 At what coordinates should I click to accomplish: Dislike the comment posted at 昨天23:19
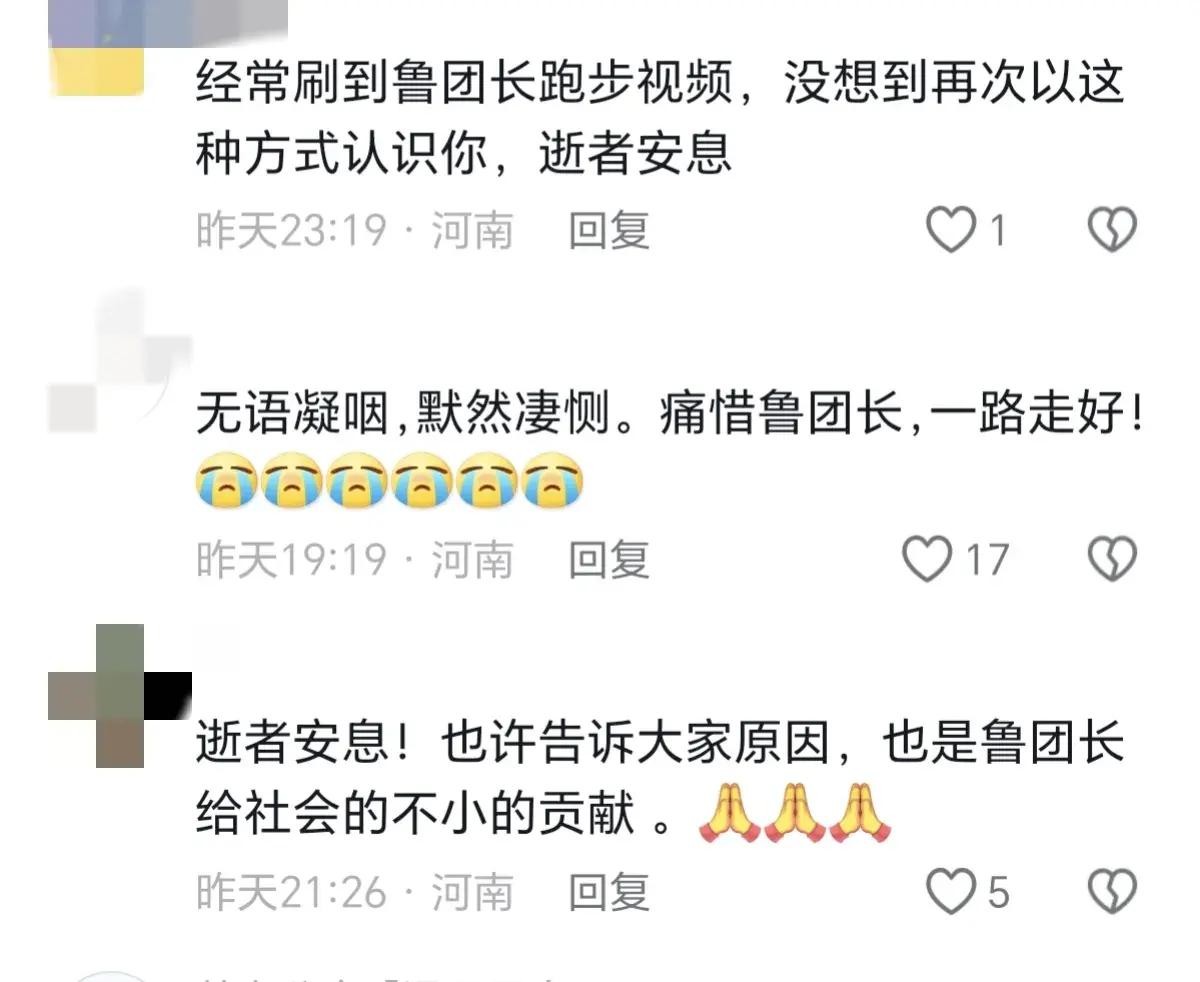click(1112, 231)
